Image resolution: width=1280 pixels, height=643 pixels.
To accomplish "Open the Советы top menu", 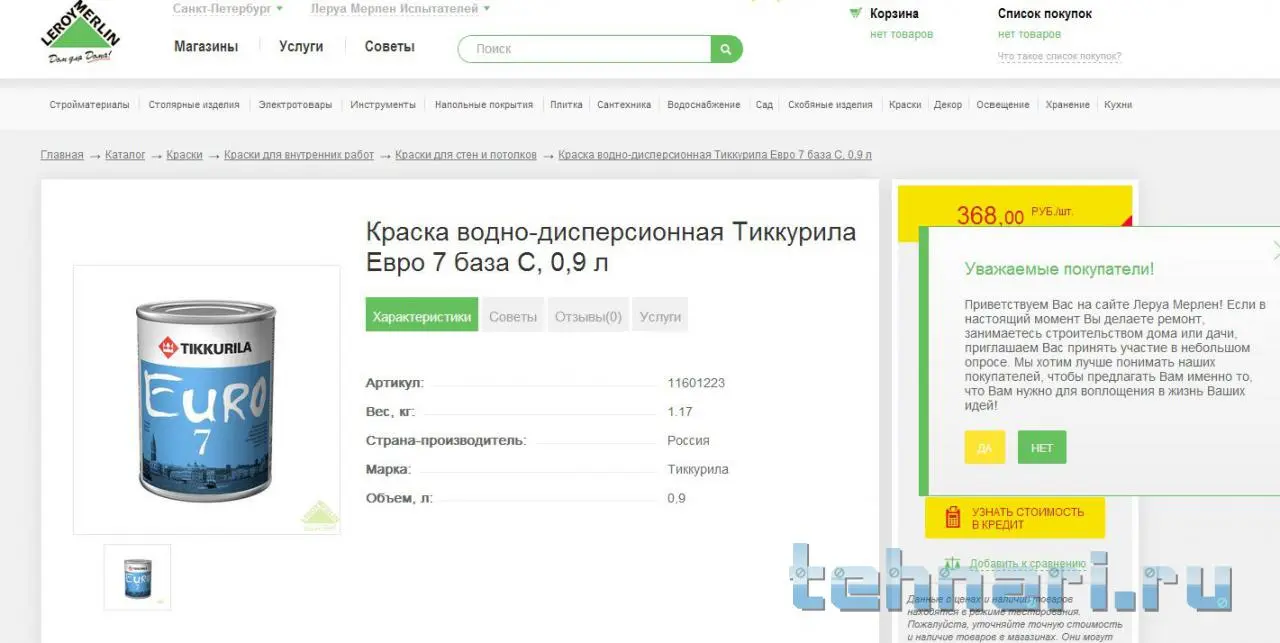I will (389, 47).
